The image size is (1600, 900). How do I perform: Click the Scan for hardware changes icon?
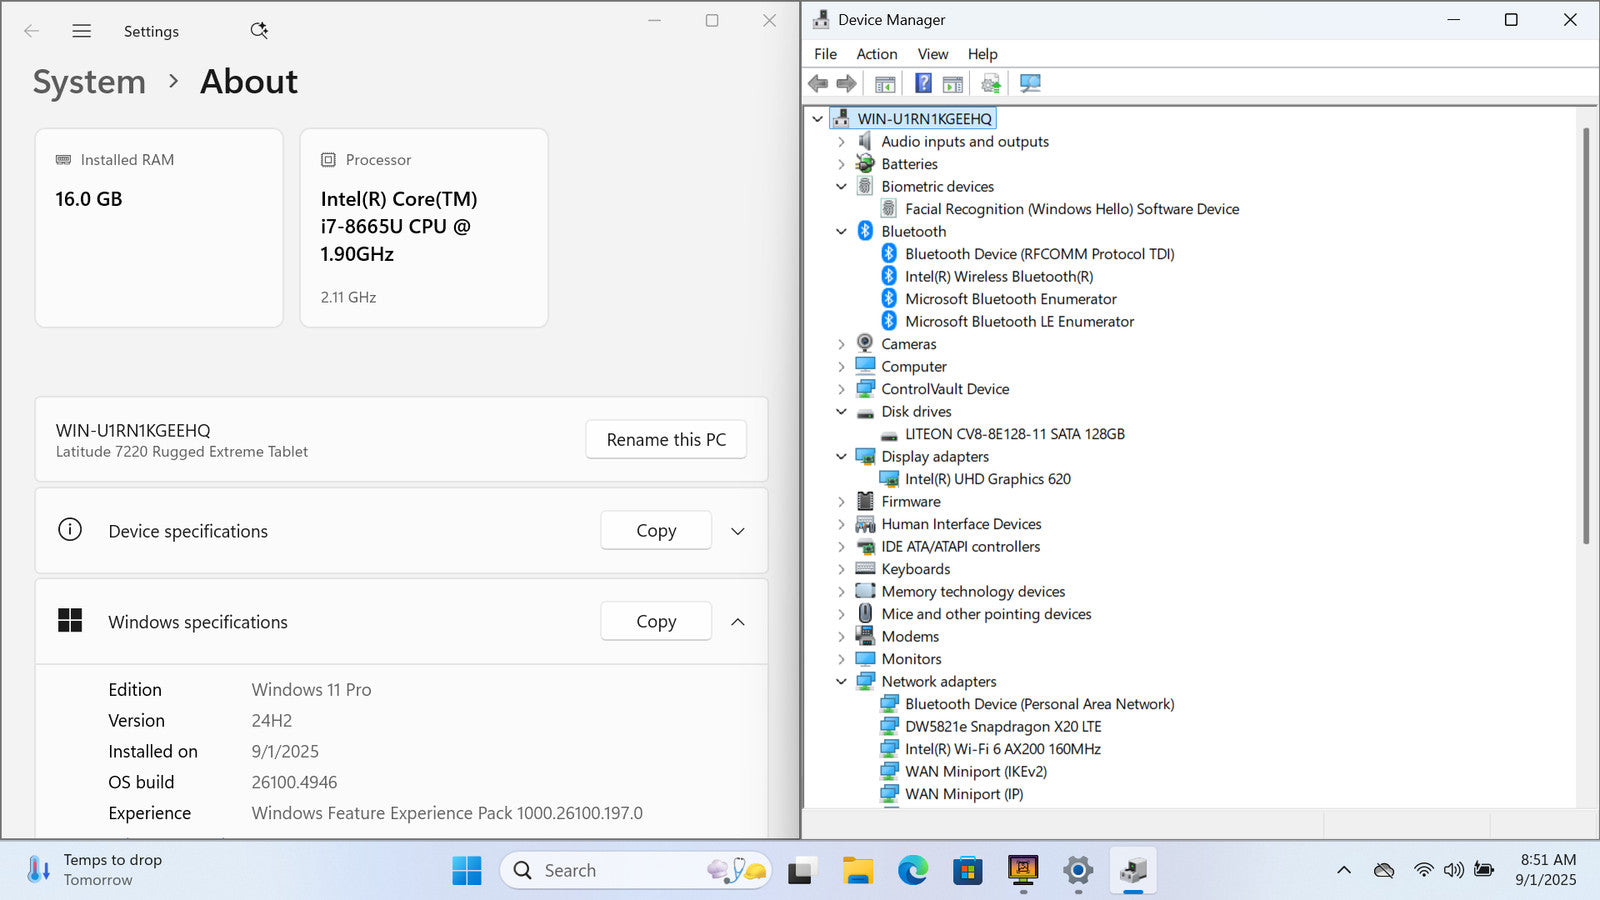[x=1030, y=84]
